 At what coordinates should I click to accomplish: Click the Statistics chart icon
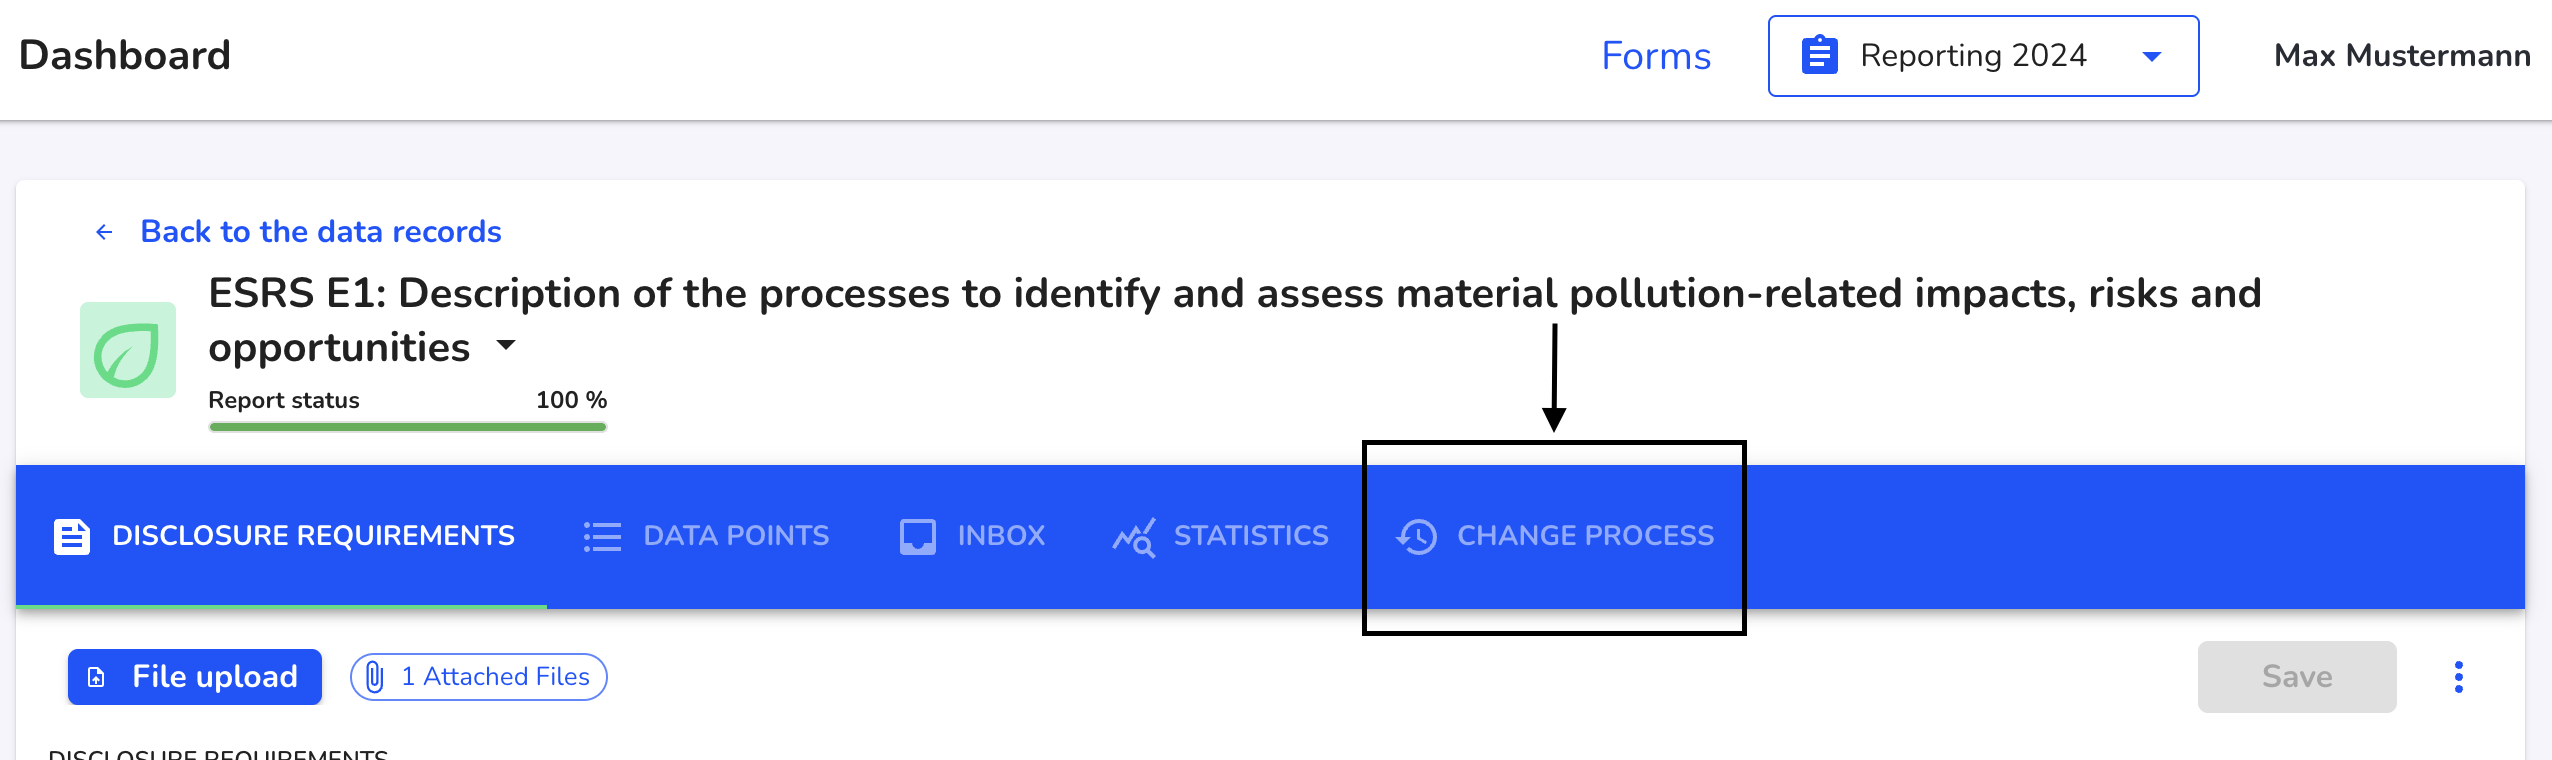coord(1134,537)
